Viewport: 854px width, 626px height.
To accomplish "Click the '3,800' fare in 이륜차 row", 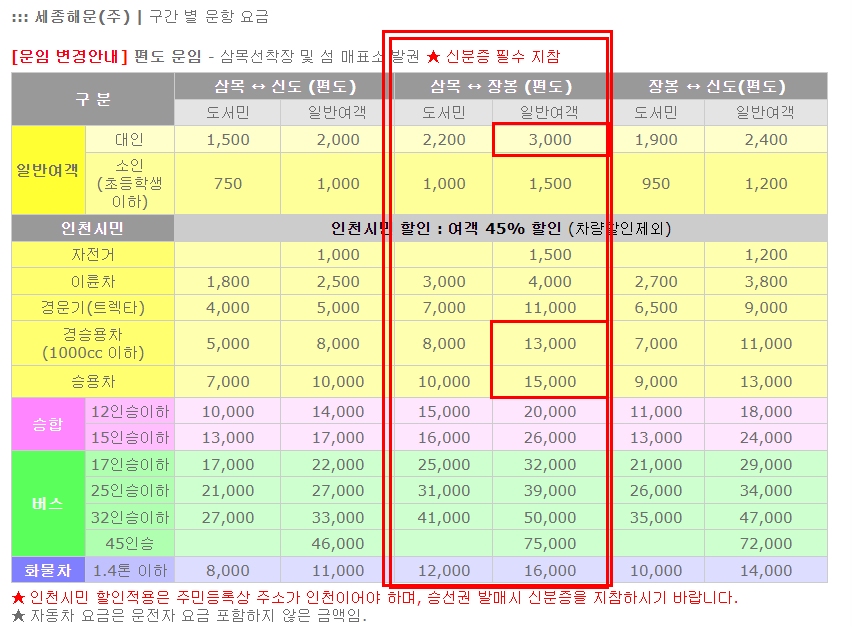I will (x=766, y=281).
